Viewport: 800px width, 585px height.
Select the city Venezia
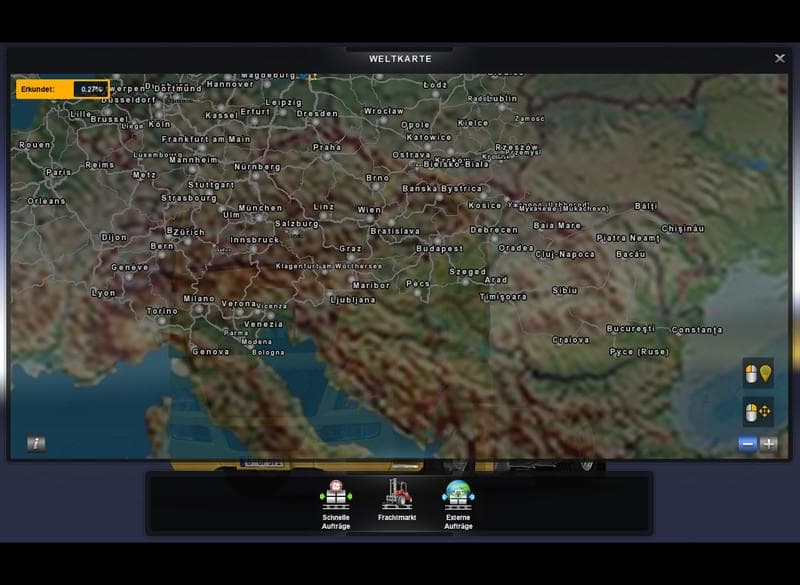click(x=263, y=324)
